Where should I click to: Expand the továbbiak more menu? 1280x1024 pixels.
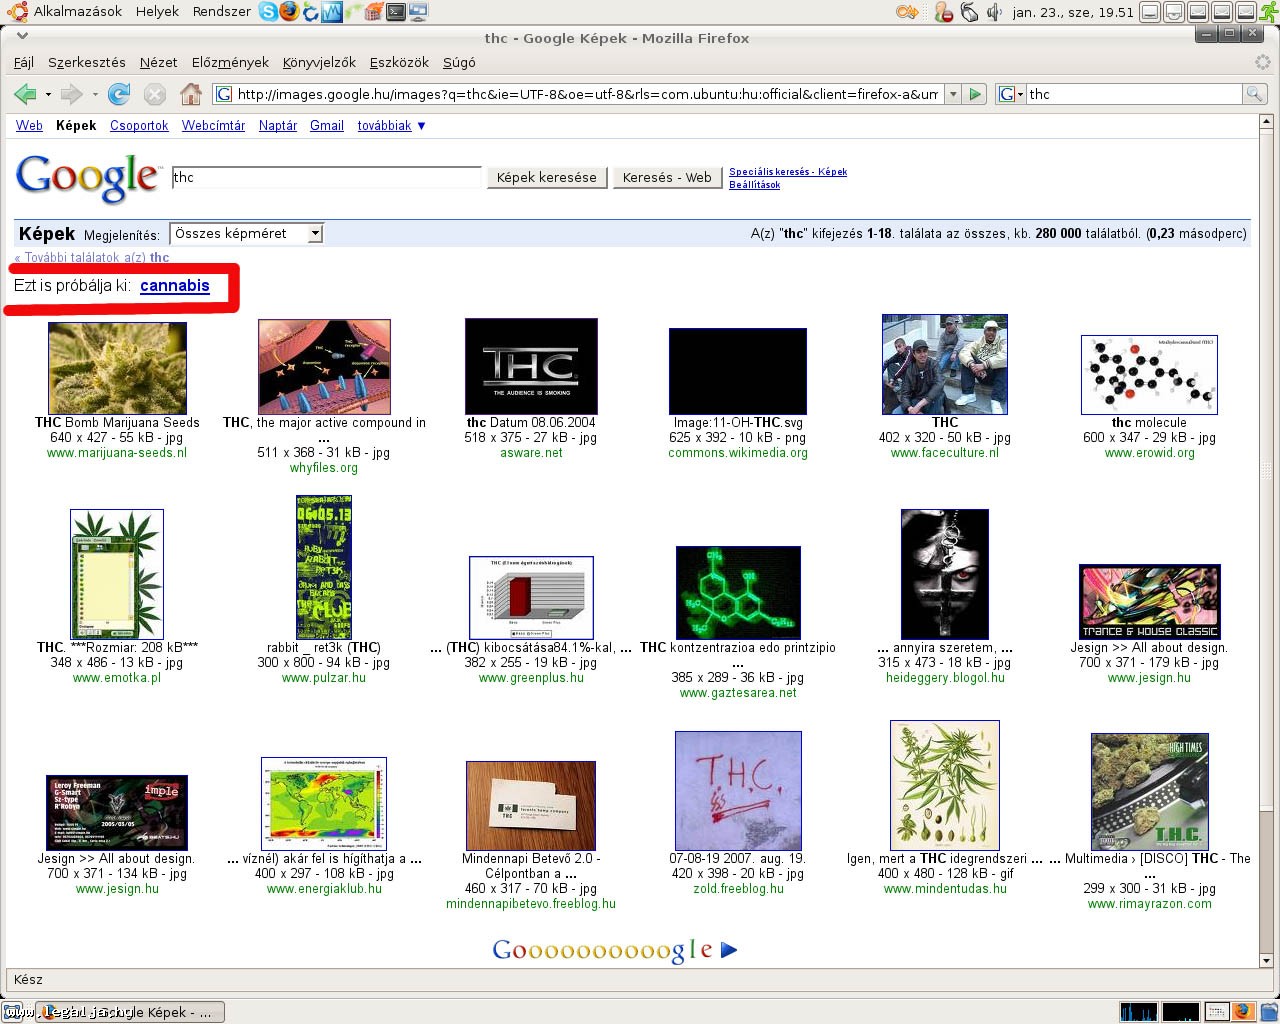(x=392, y=126)
